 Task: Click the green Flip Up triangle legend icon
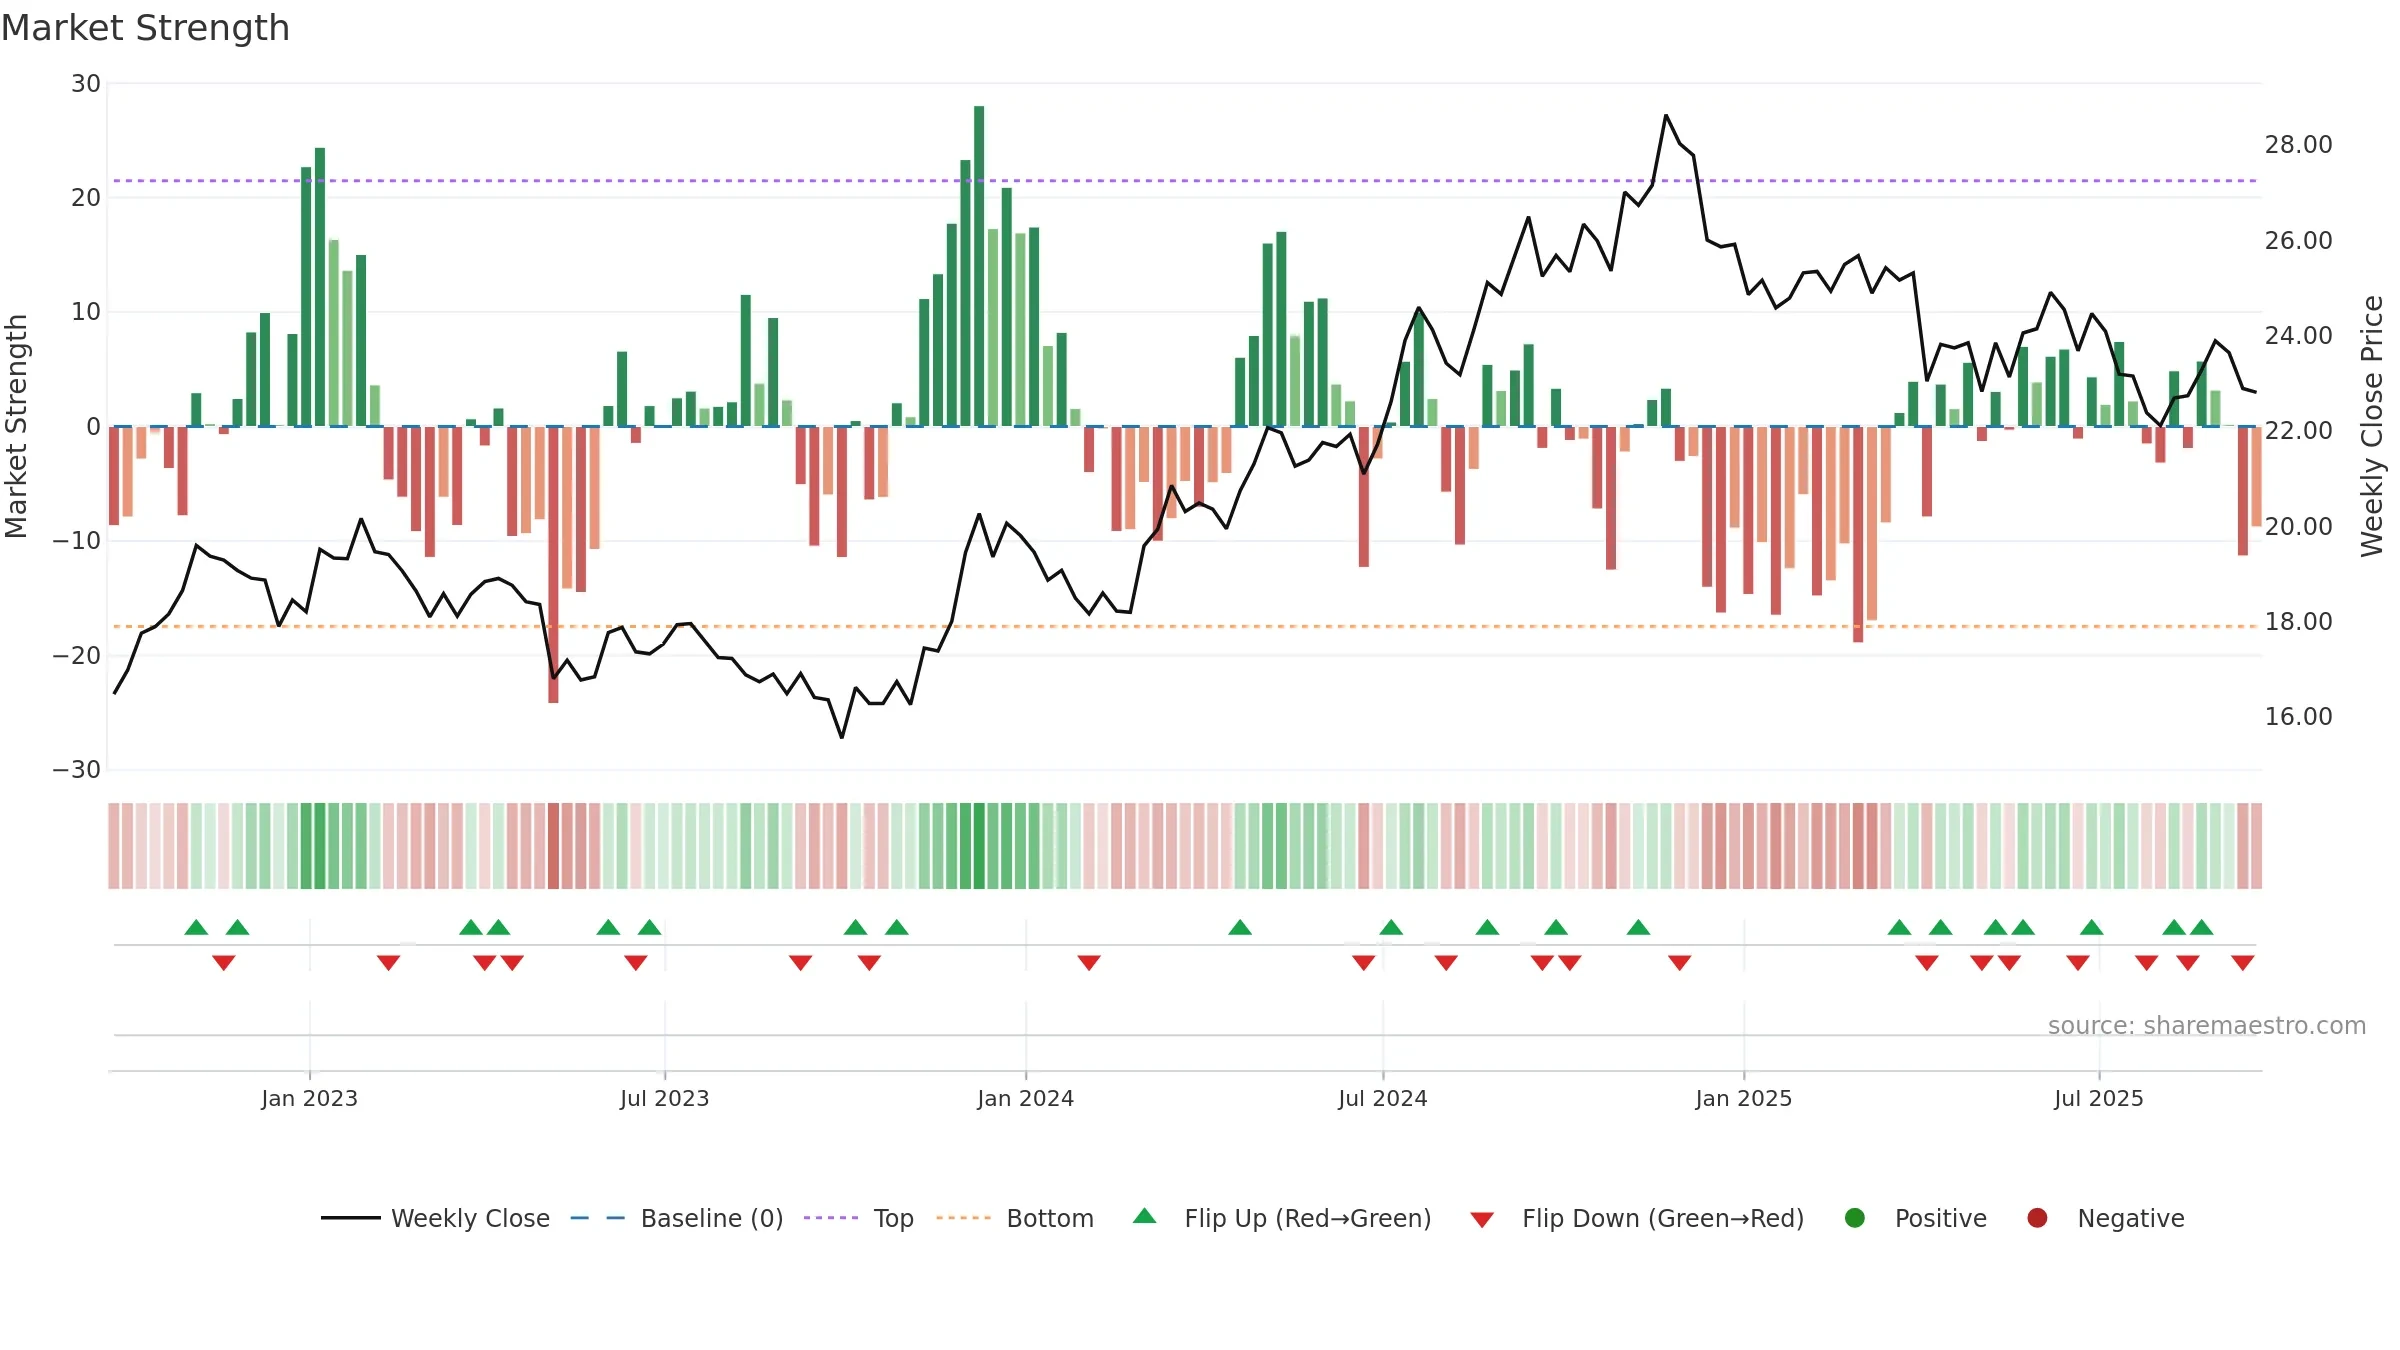(x=1145, y=1216)
